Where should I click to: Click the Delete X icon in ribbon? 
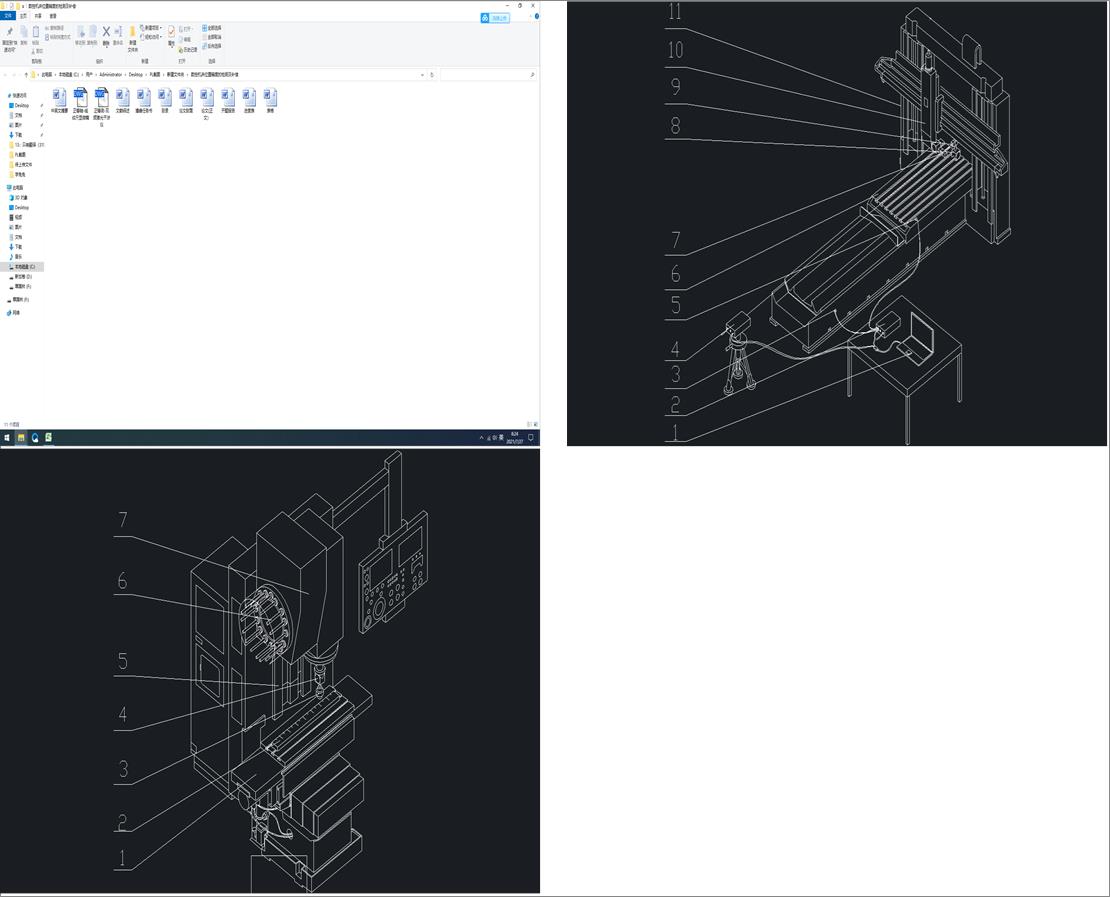[106, 35]
